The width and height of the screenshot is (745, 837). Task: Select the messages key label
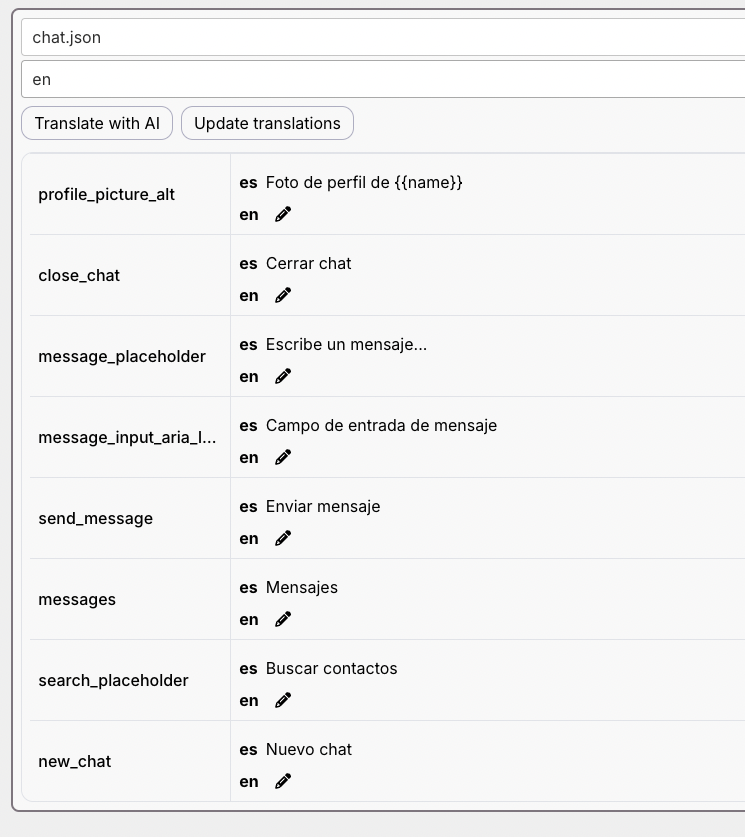point(77,600)
